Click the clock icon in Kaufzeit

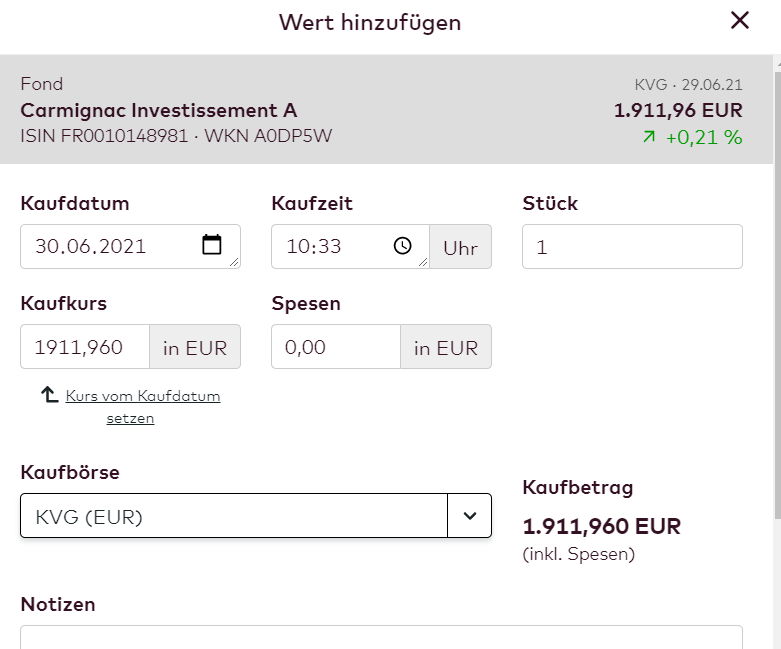click(403, 246)
